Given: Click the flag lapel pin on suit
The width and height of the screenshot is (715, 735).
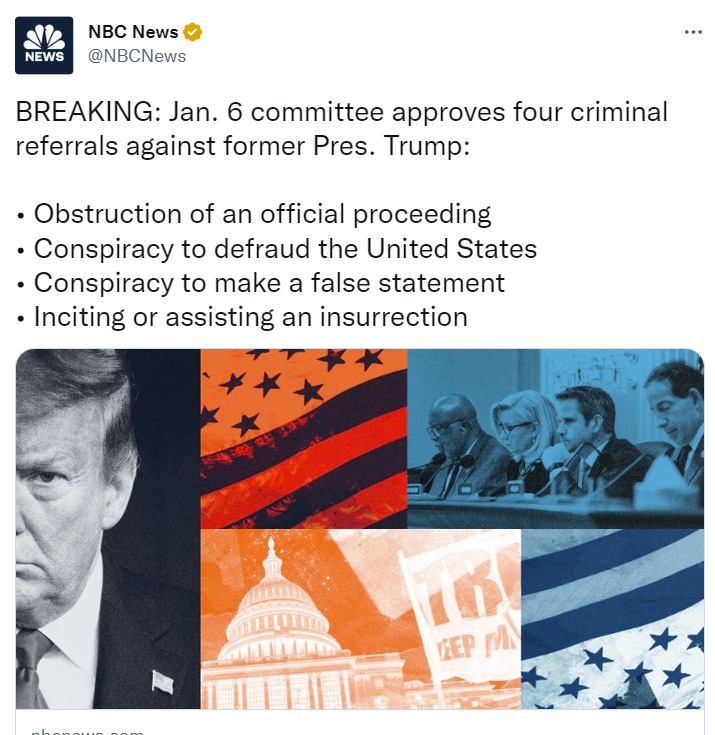Looking at the screenshot, I should (163, 682).
